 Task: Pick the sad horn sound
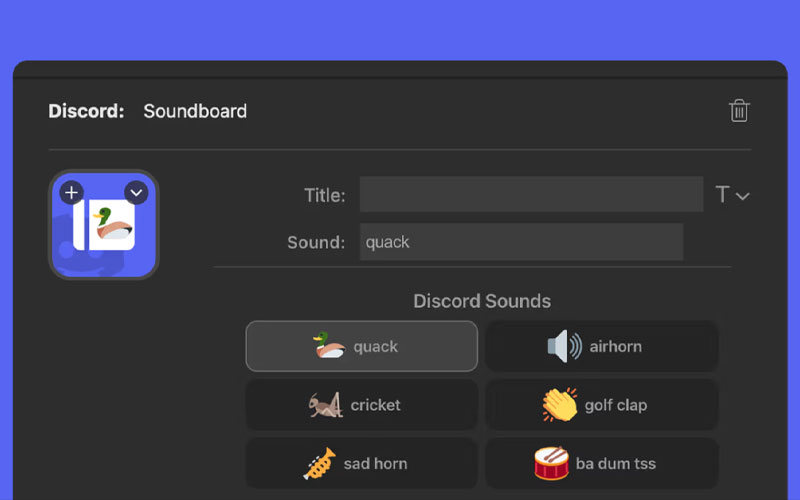[362, 464]
